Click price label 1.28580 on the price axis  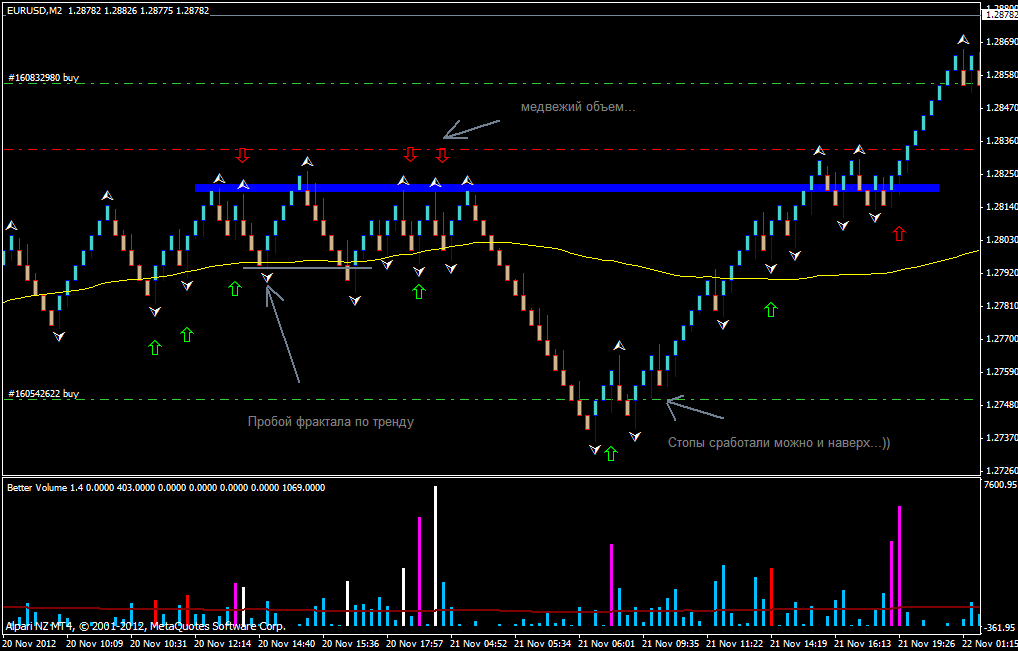(x=1001, y=75)
